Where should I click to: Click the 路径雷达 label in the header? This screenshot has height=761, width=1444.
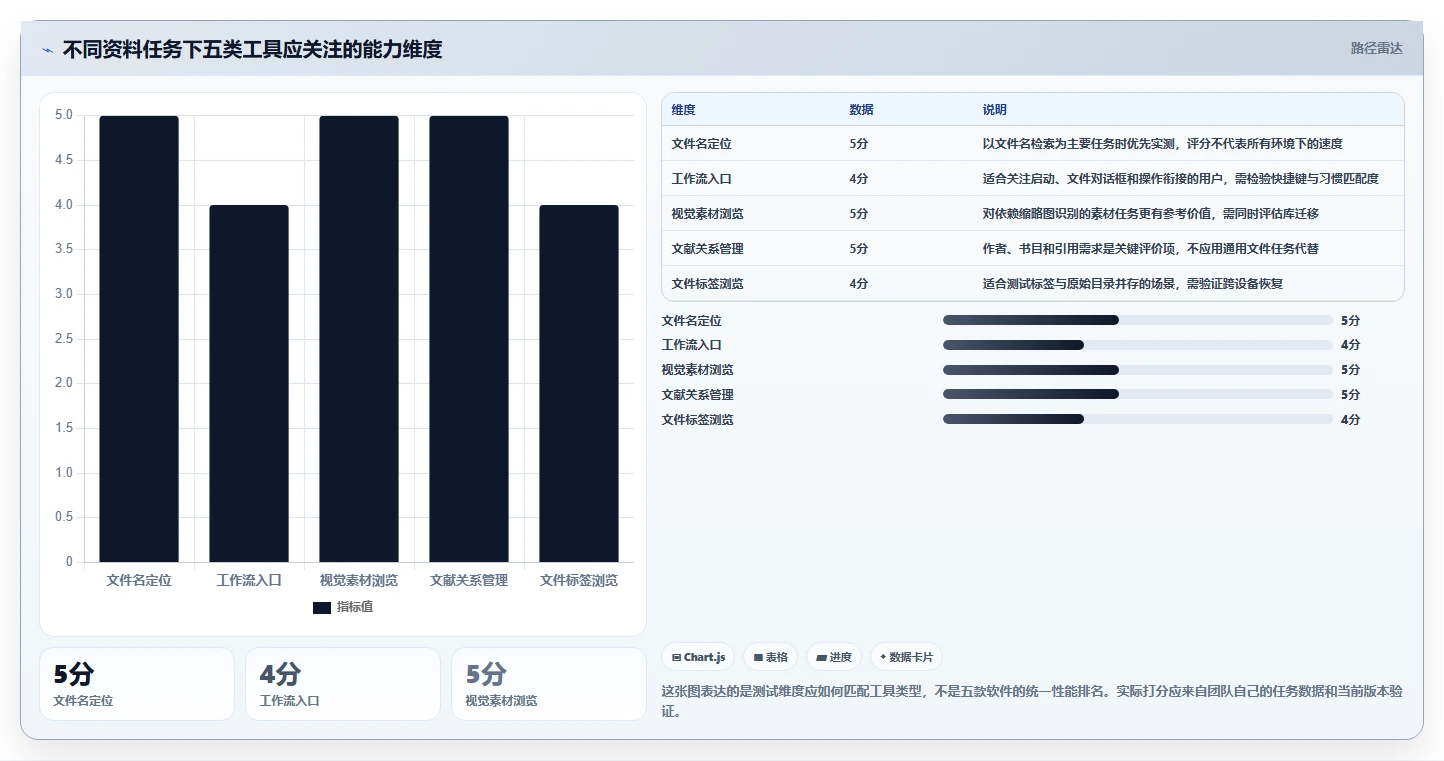[x=1377, y=48]
